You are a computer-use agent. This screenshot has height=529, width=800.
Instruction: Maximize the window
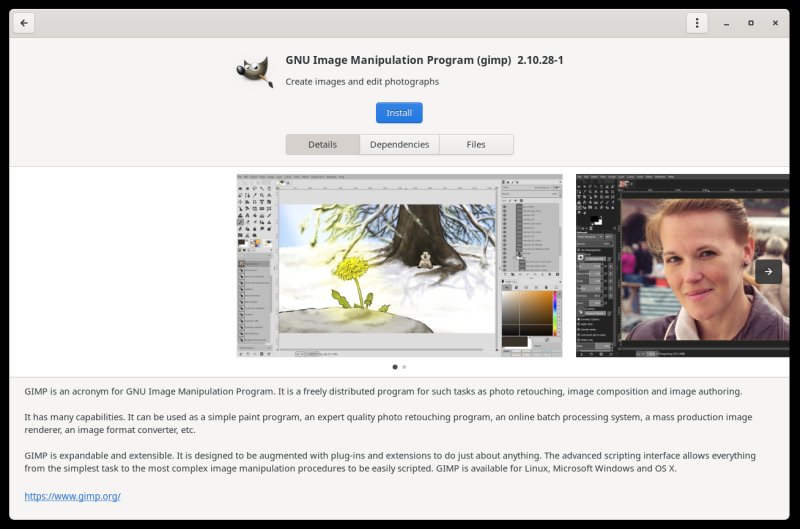(751, 23)
